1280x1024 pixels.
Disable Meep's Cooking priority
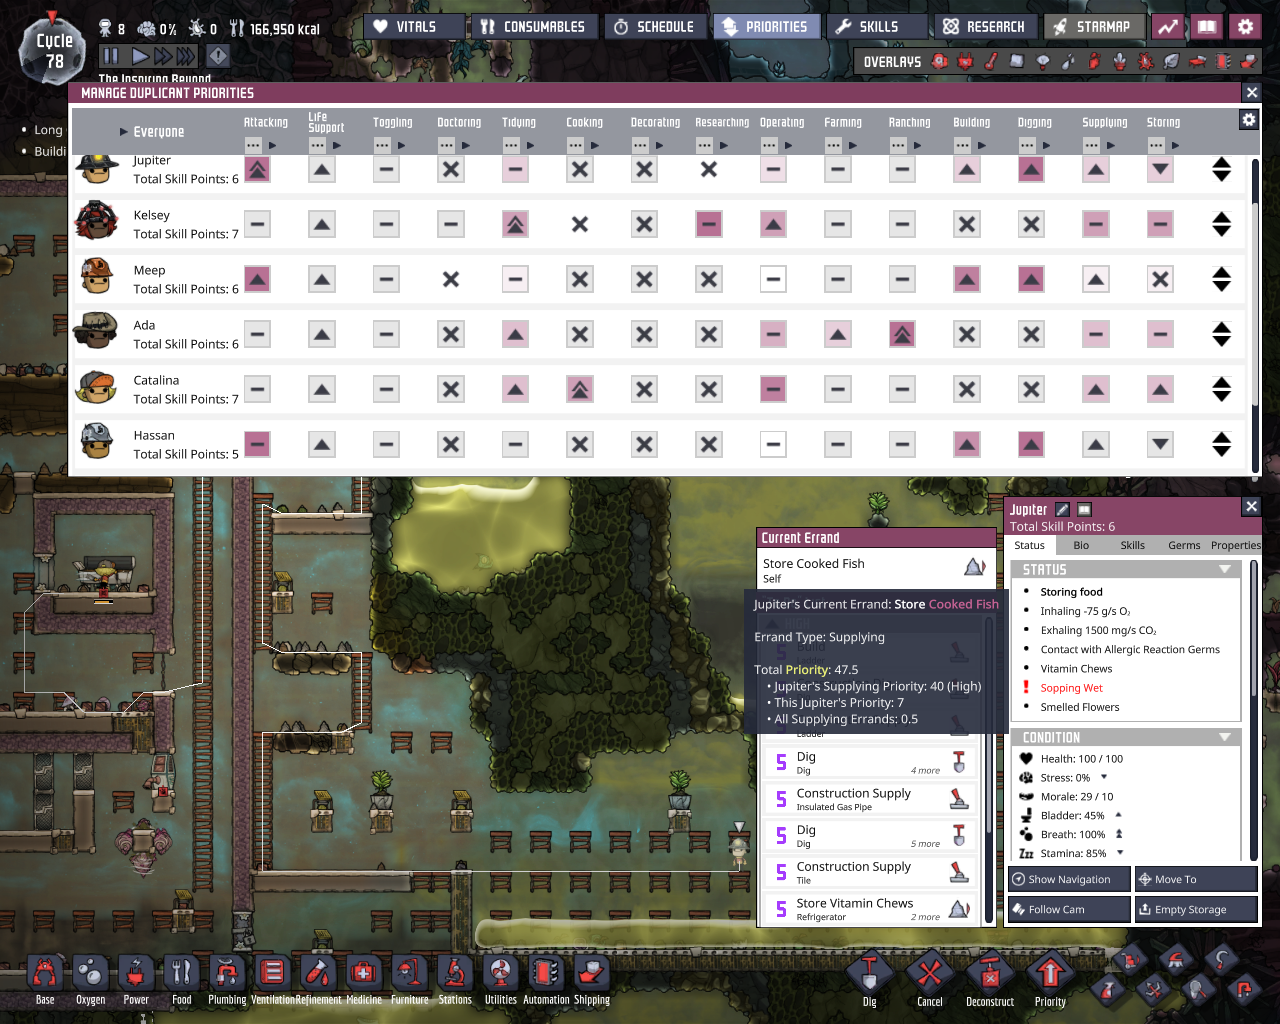pyautogui.click(x=579, y=279)
